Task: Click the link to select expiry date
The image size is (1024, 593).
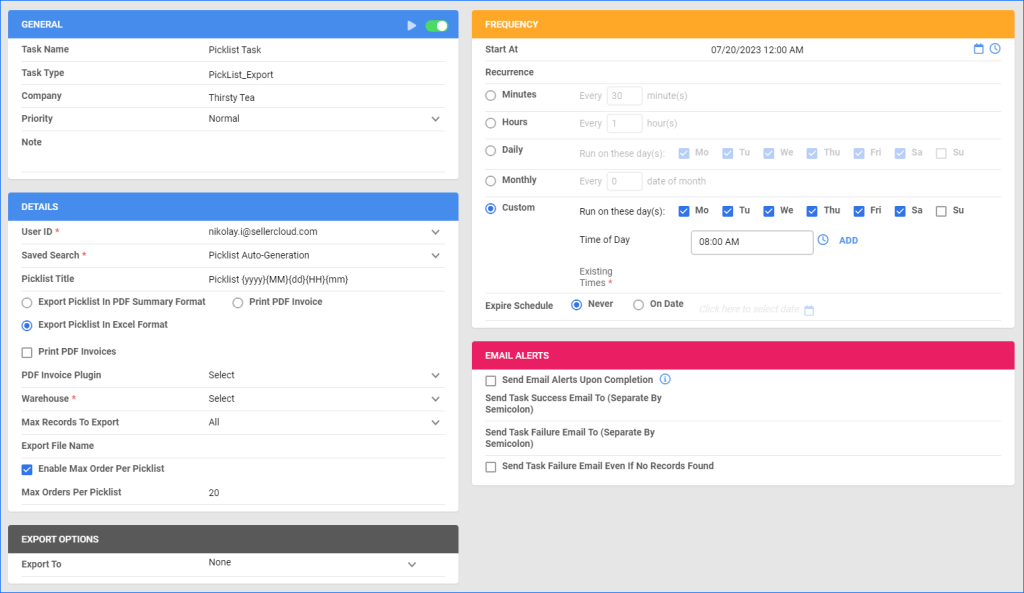Action: [x=753, y=310]
